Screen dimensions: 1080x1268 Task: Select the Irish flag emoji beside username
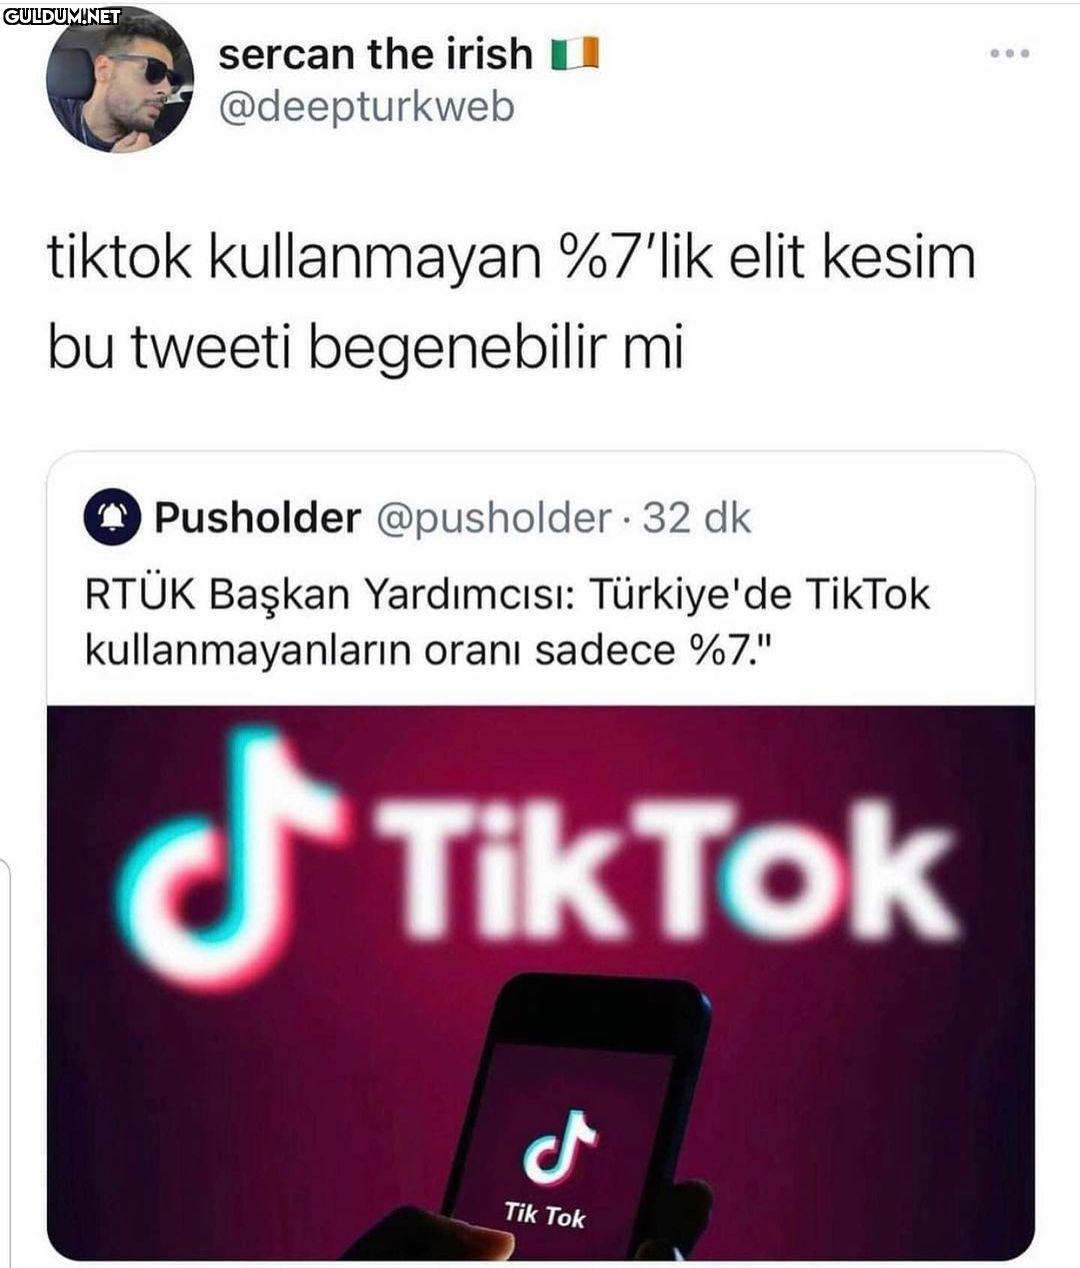(574, 54)
